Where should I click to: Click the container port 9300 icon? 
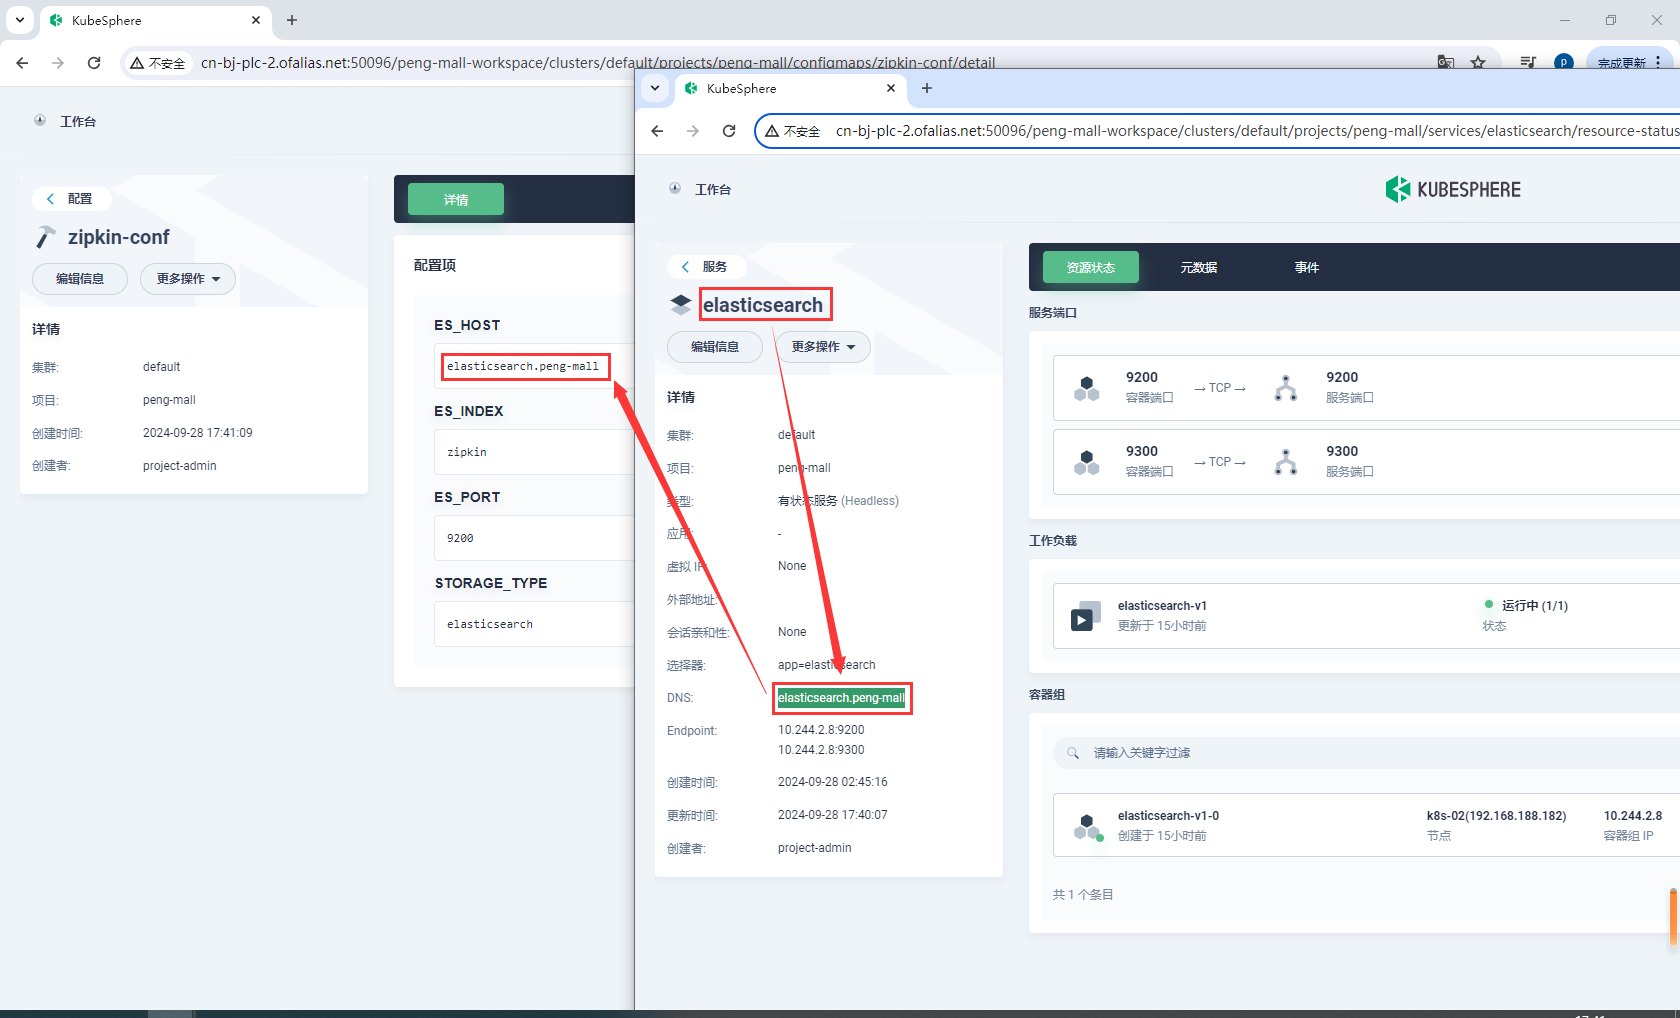point(1087,462)
